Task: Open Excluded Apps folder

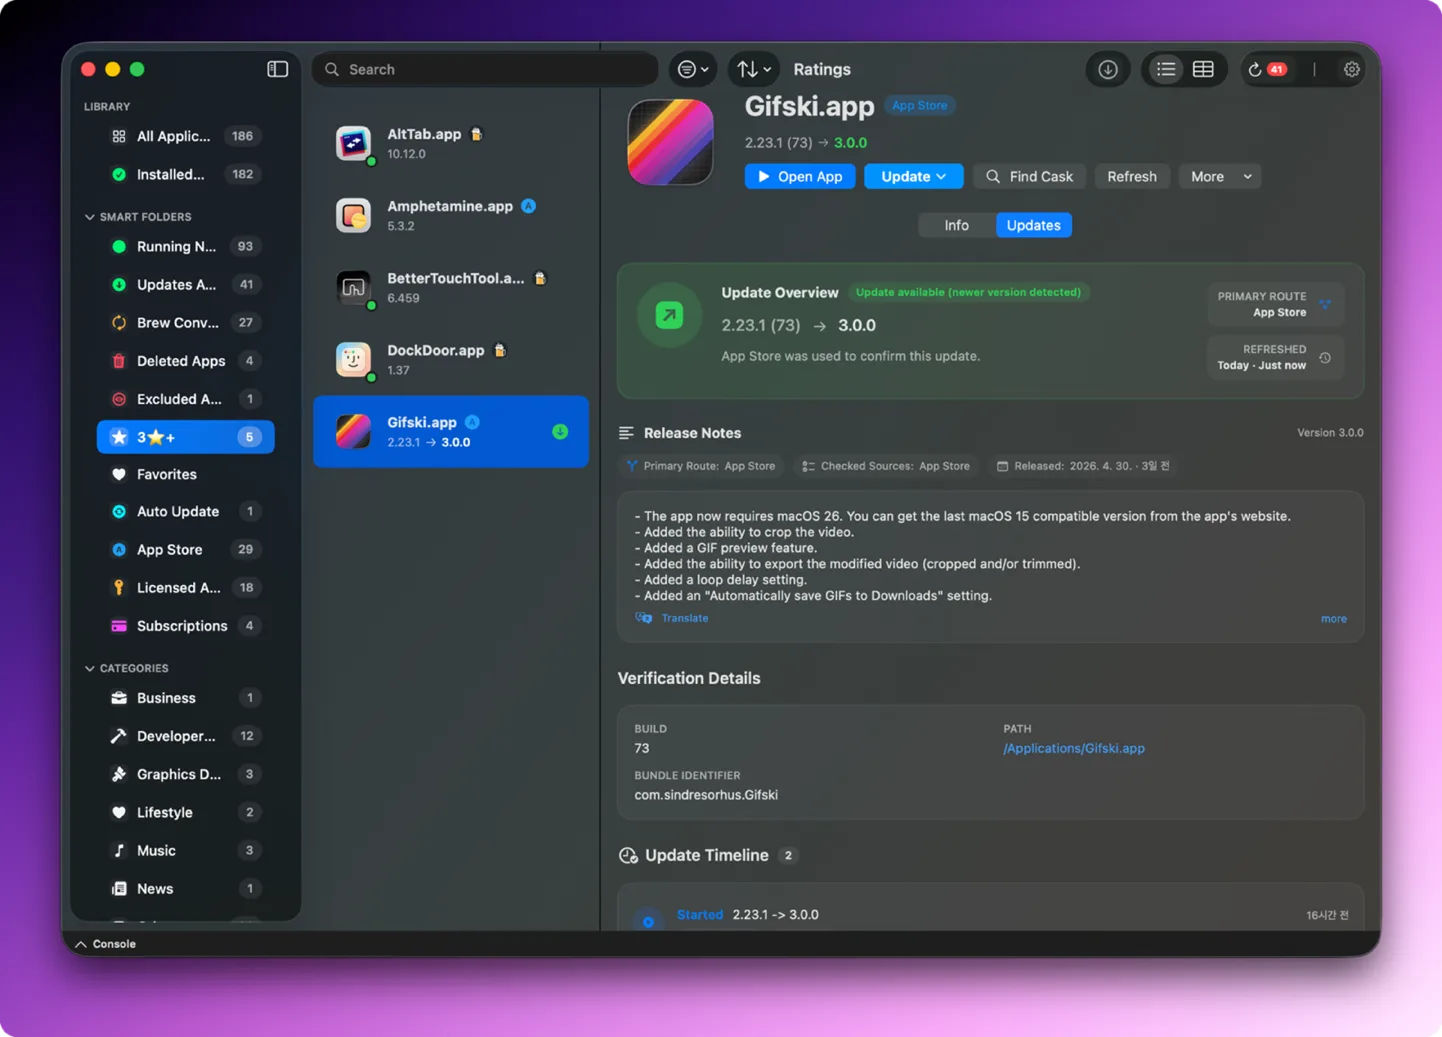Action: [x=185, y=398]
